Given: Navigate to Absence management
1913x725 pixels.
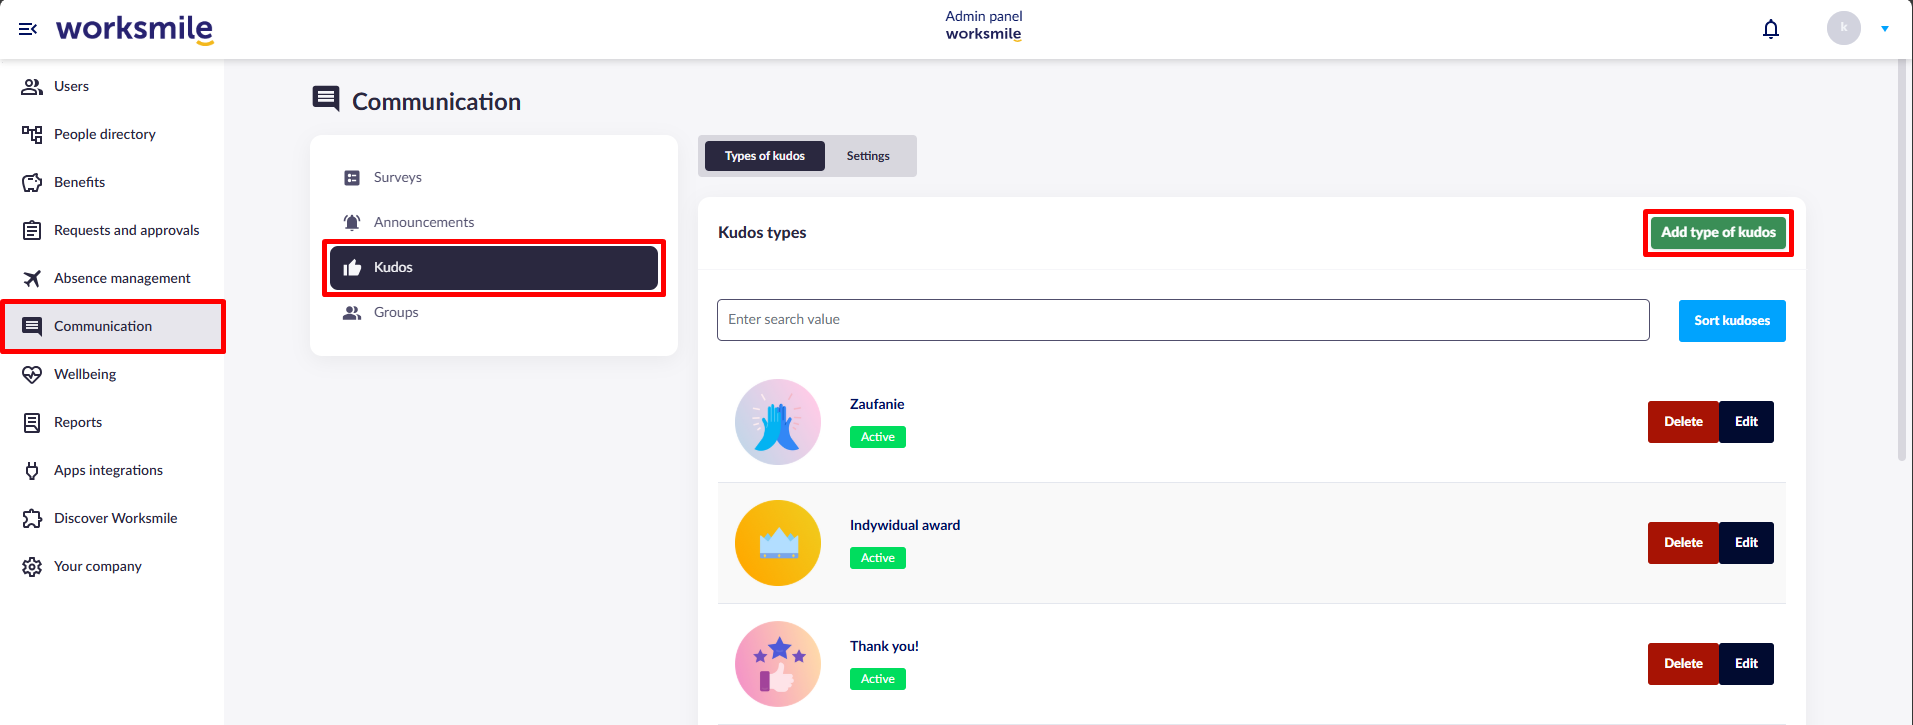Looking at the screenshot, I should 122,278.
